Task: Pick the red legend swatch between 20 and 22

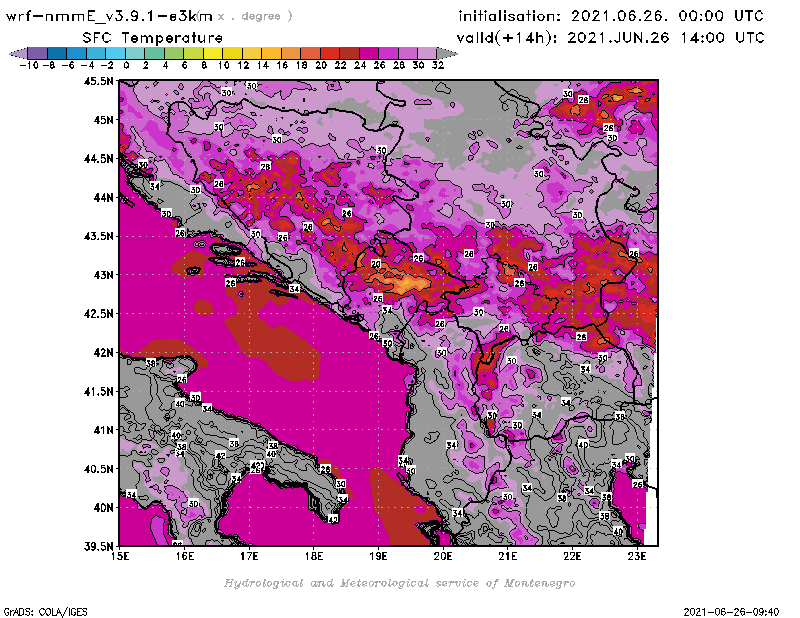Action: pos(330,53)
